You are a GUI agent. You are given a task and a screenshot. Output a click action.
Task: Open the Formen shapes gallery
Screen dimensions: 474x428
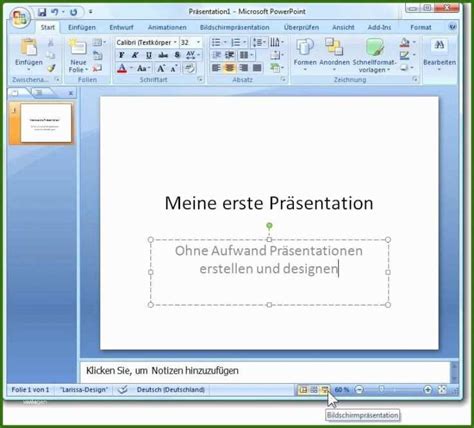305,55
